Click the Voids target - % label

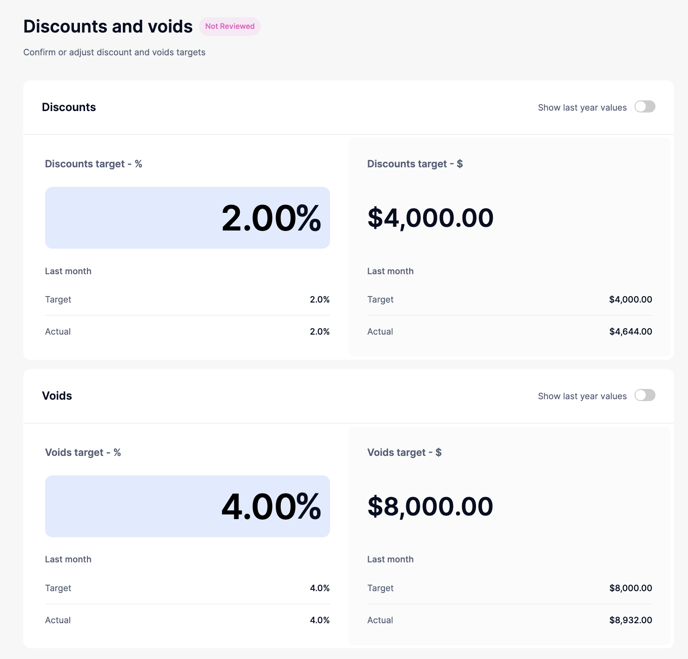83,452
